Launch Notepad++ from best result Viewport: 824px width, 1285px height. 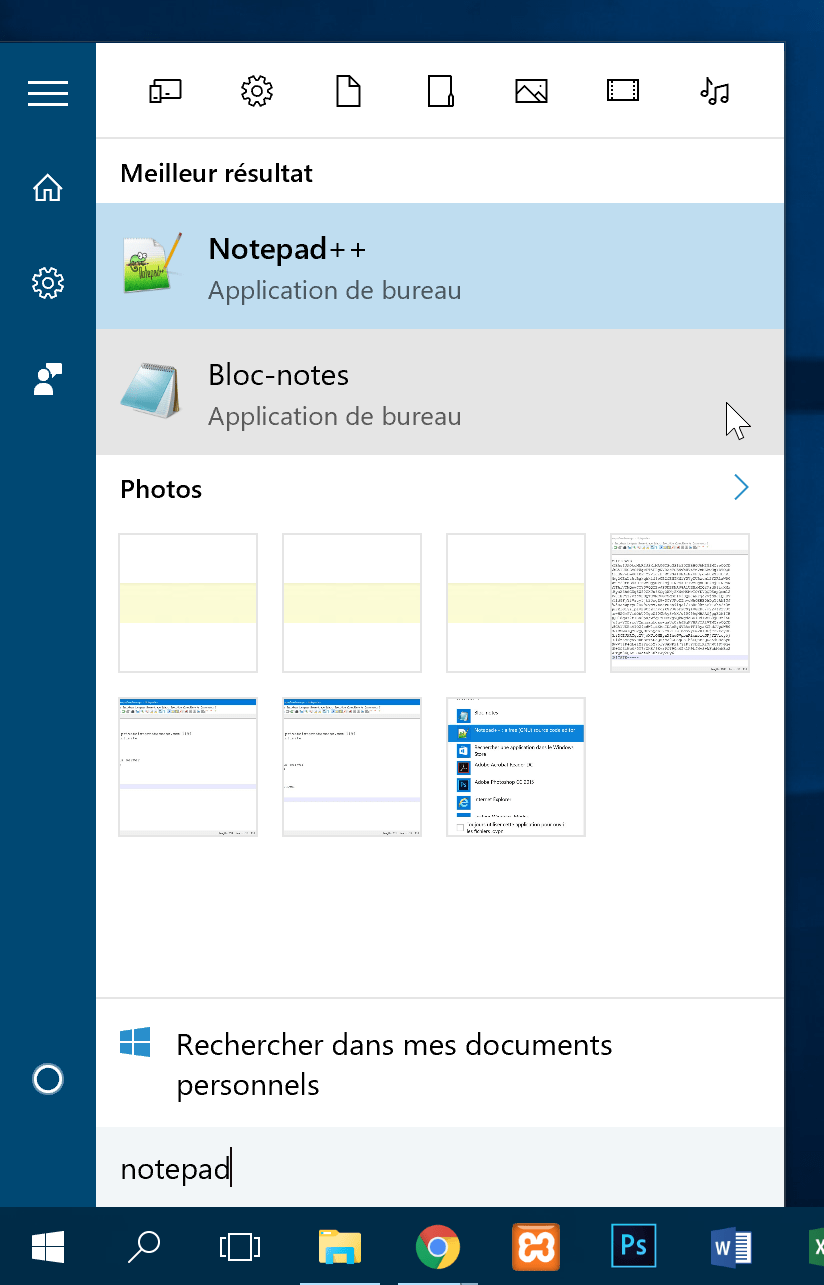point(440,266)
